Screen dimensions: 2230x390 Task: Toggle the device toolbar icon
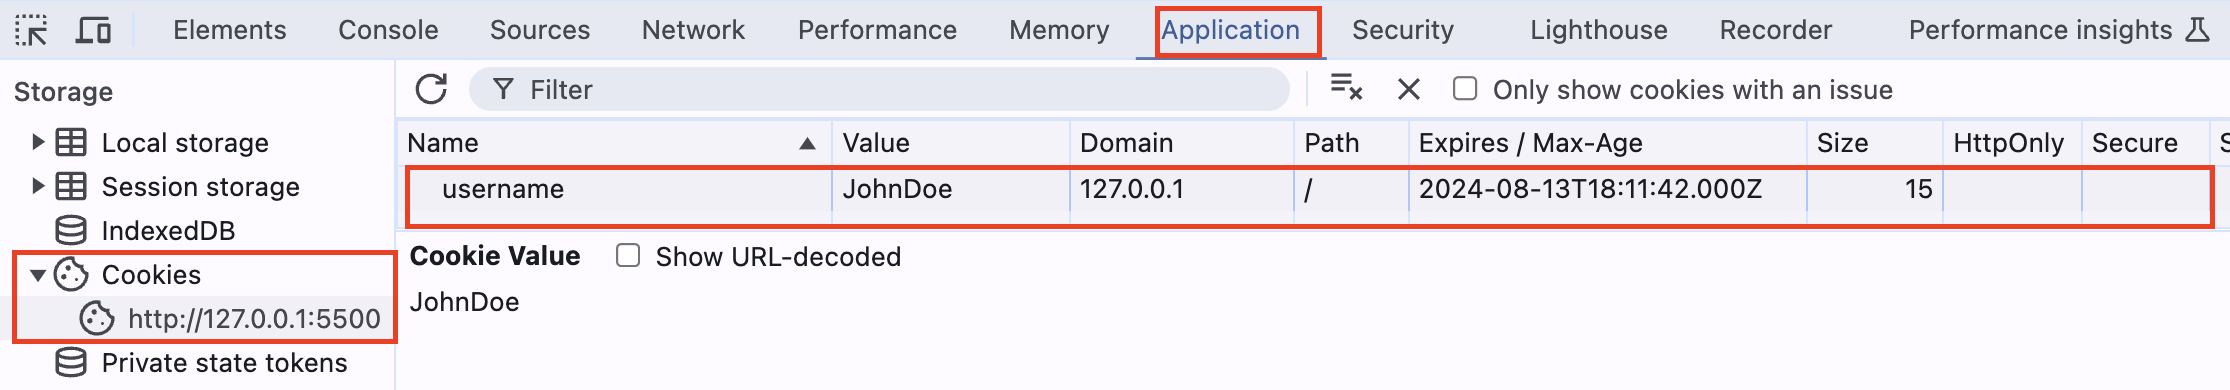coord(93,30)
